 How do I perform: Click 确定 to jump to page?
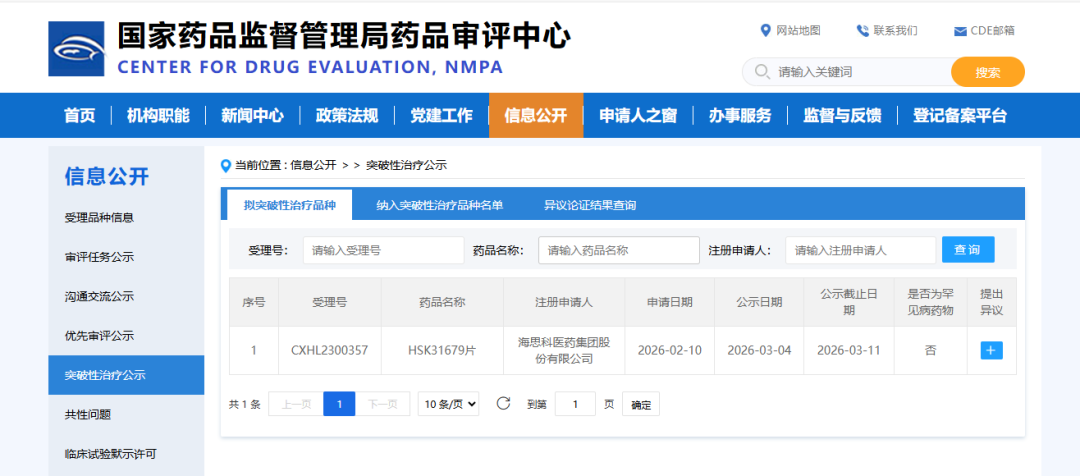pos(640,405)
